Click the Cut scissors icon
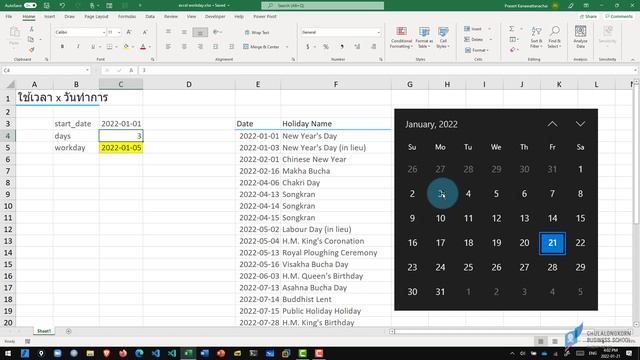 31,29
